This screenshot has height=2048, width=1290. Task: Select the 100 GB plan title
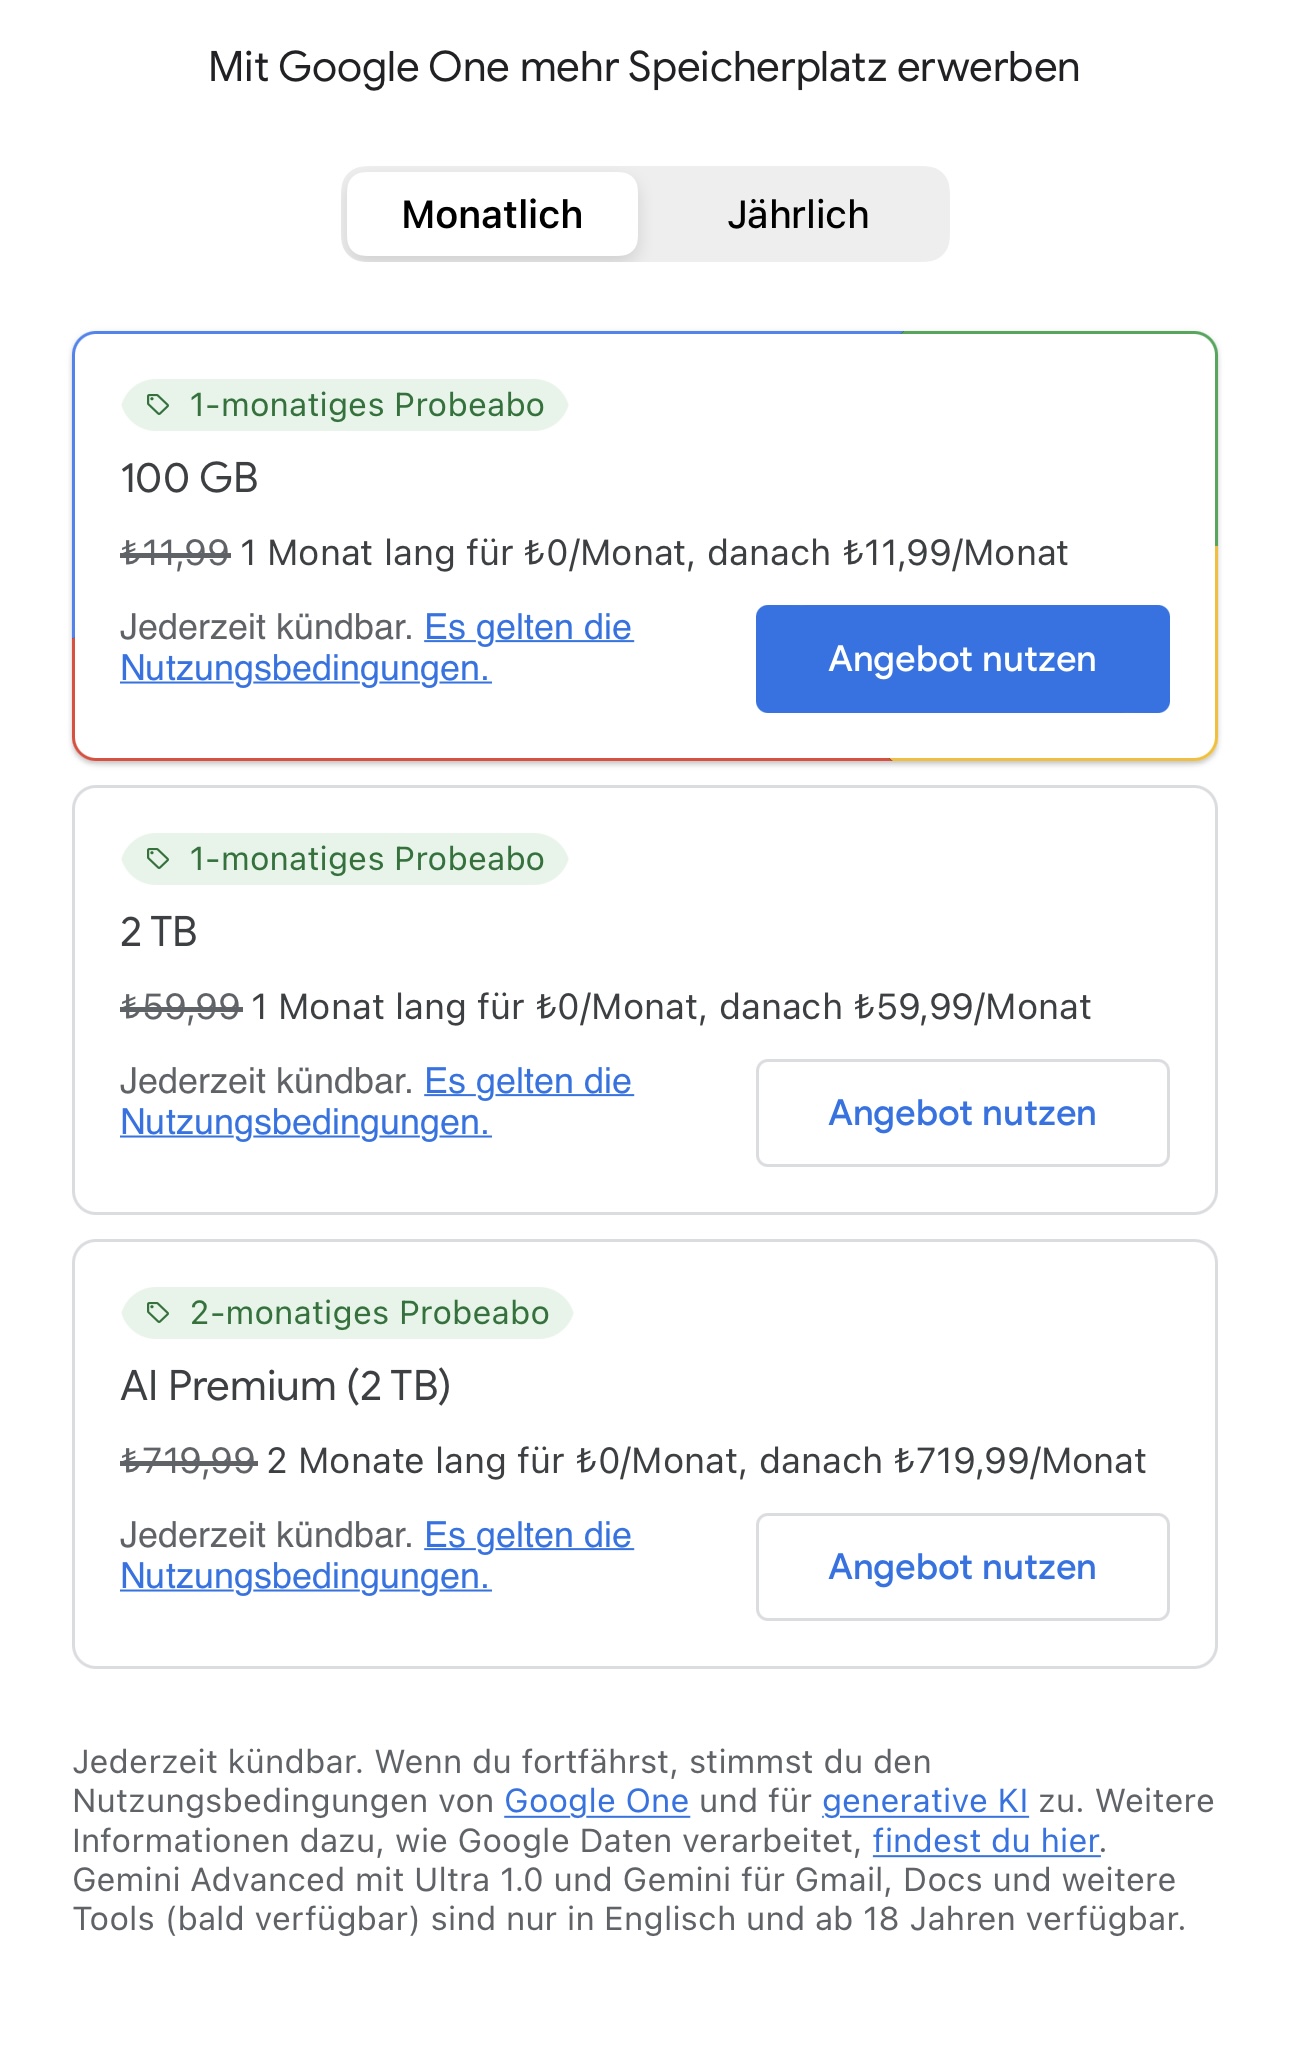(189, 478)
